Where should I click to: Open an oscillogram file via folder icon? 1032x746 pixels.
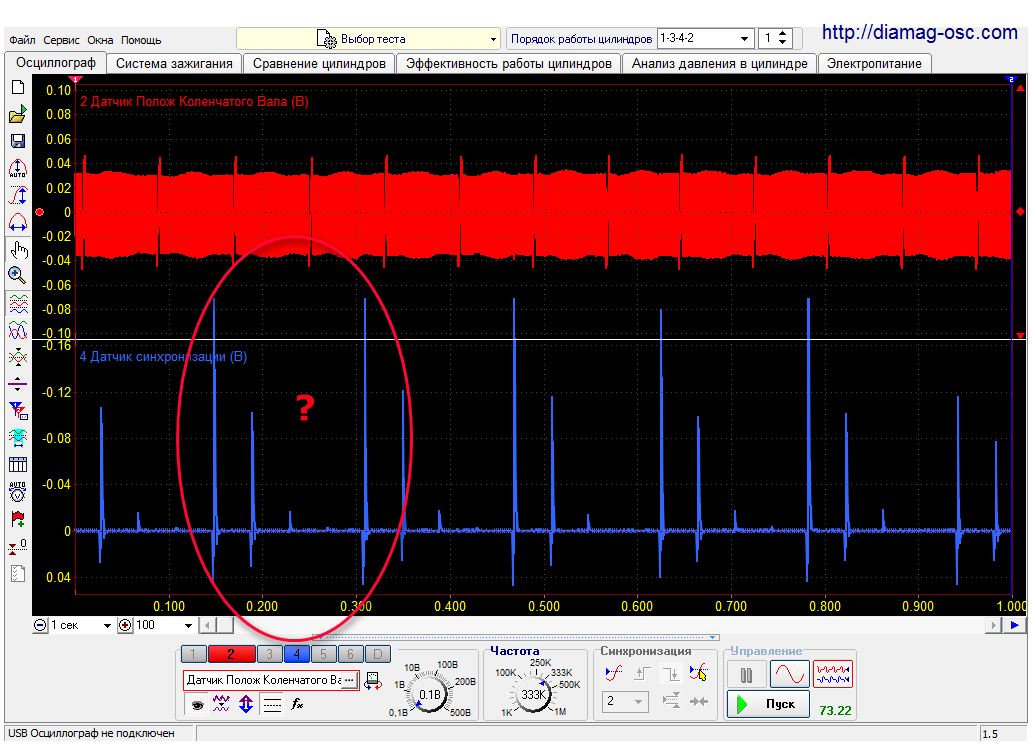pos(18,115)
